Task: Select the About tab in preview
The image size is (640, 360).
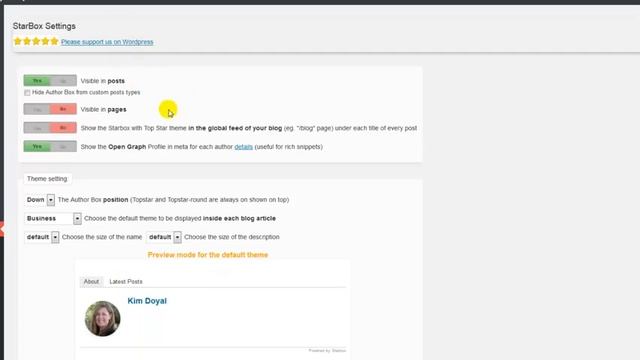Action: click(91, 282)
